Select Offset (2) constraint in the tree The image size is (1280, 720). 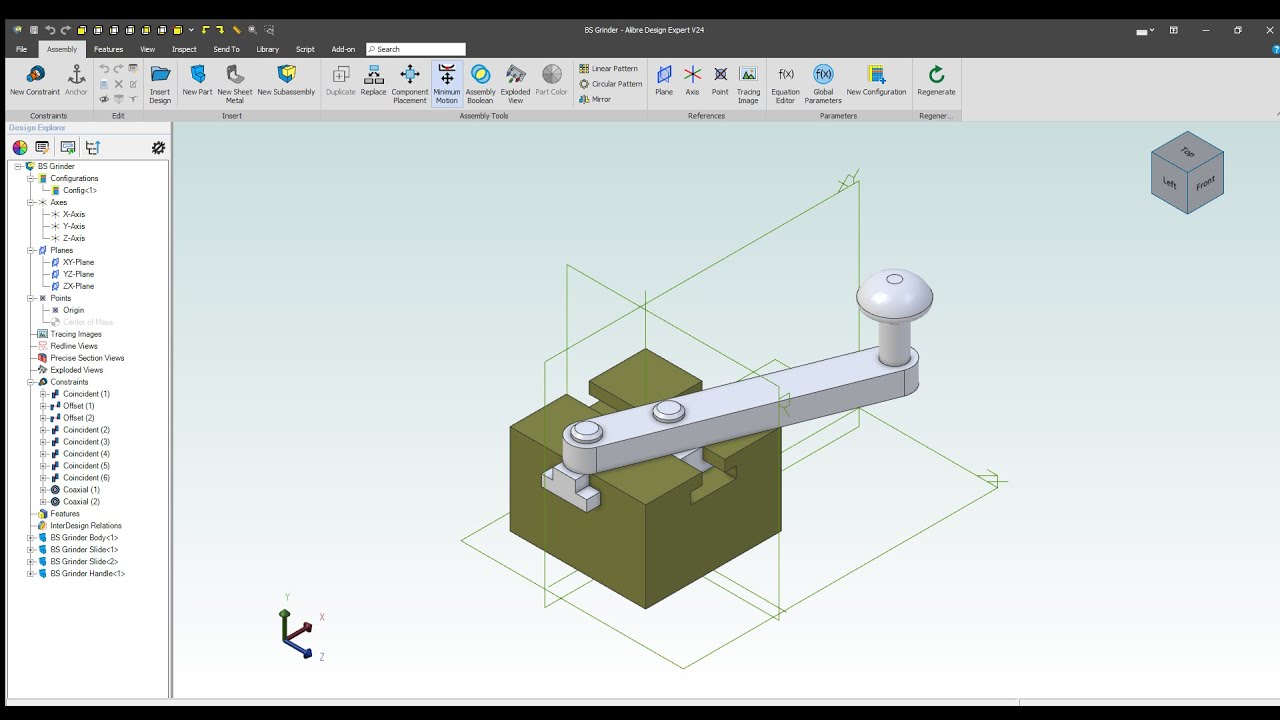[78, 418]
